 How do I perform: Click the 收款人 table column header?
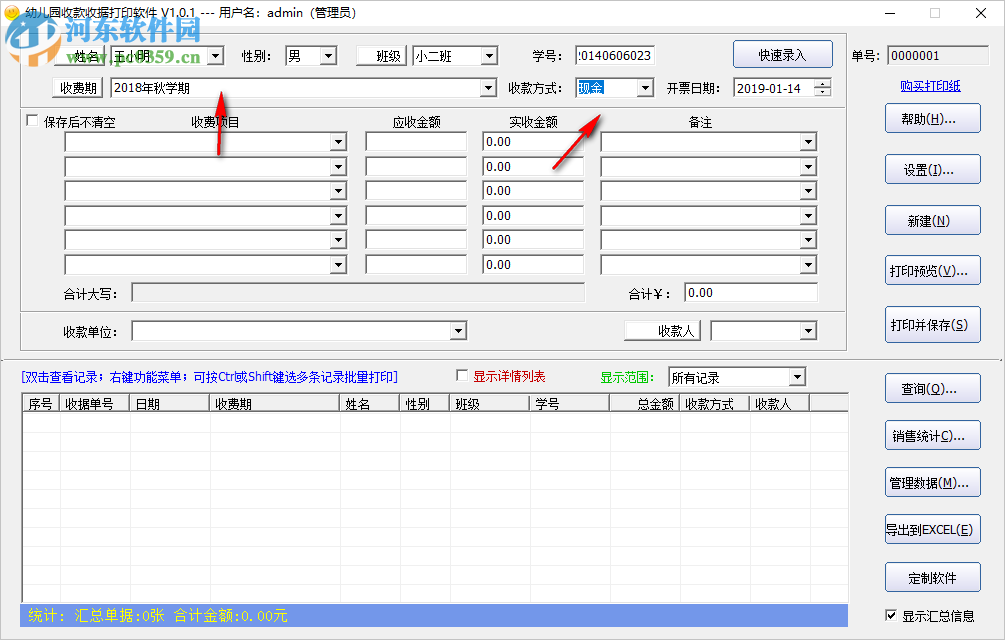click(780, 404)
